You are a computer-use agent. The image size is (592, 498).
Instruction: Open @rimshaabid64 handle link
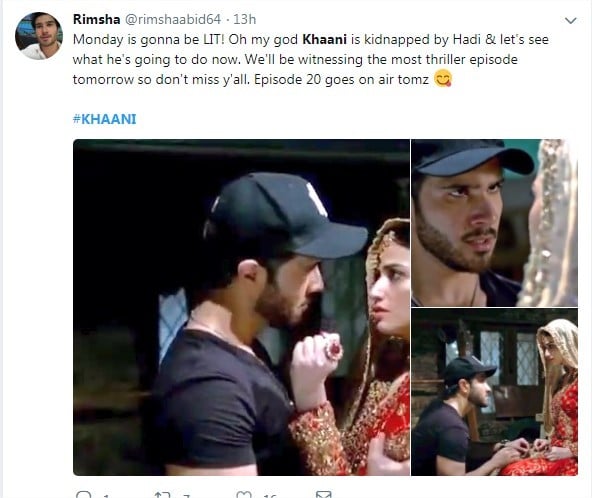173,19
